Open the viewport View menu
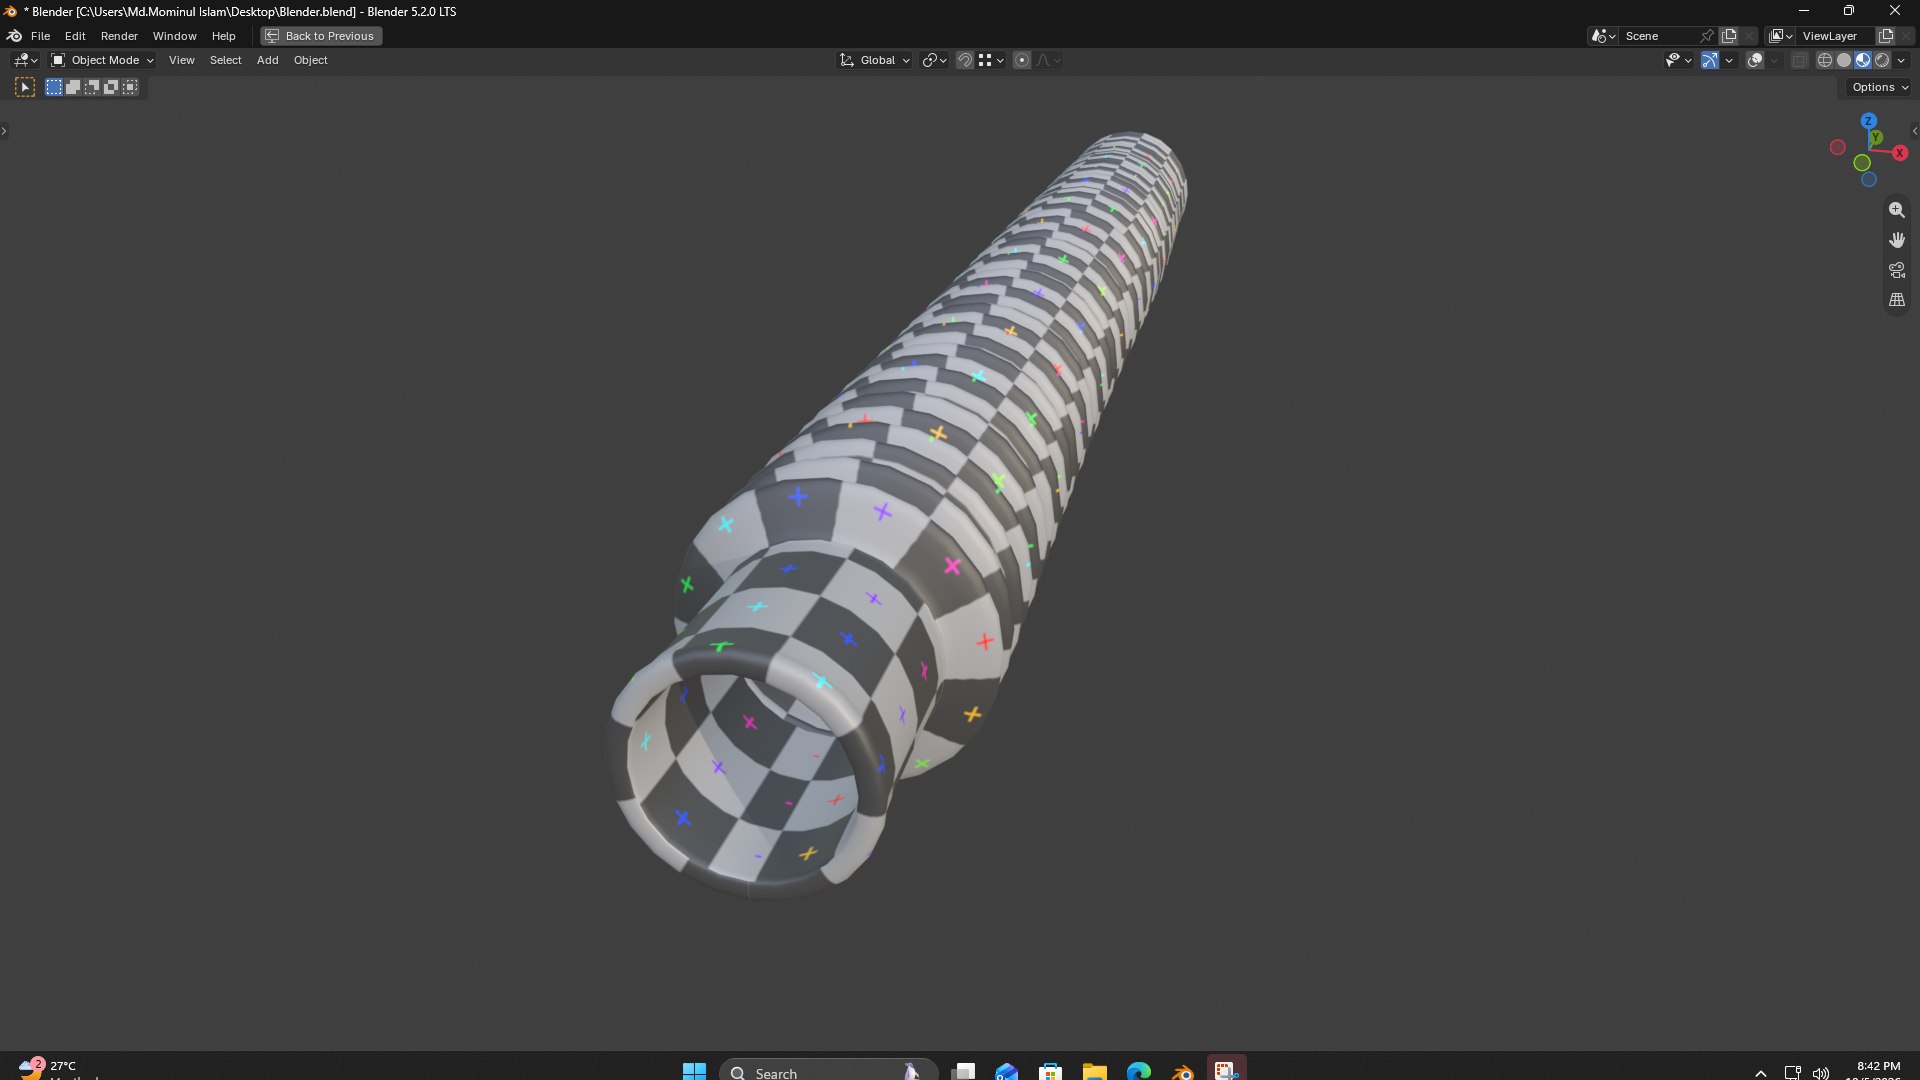The image size is (1920, 1080). pos(181,60)
